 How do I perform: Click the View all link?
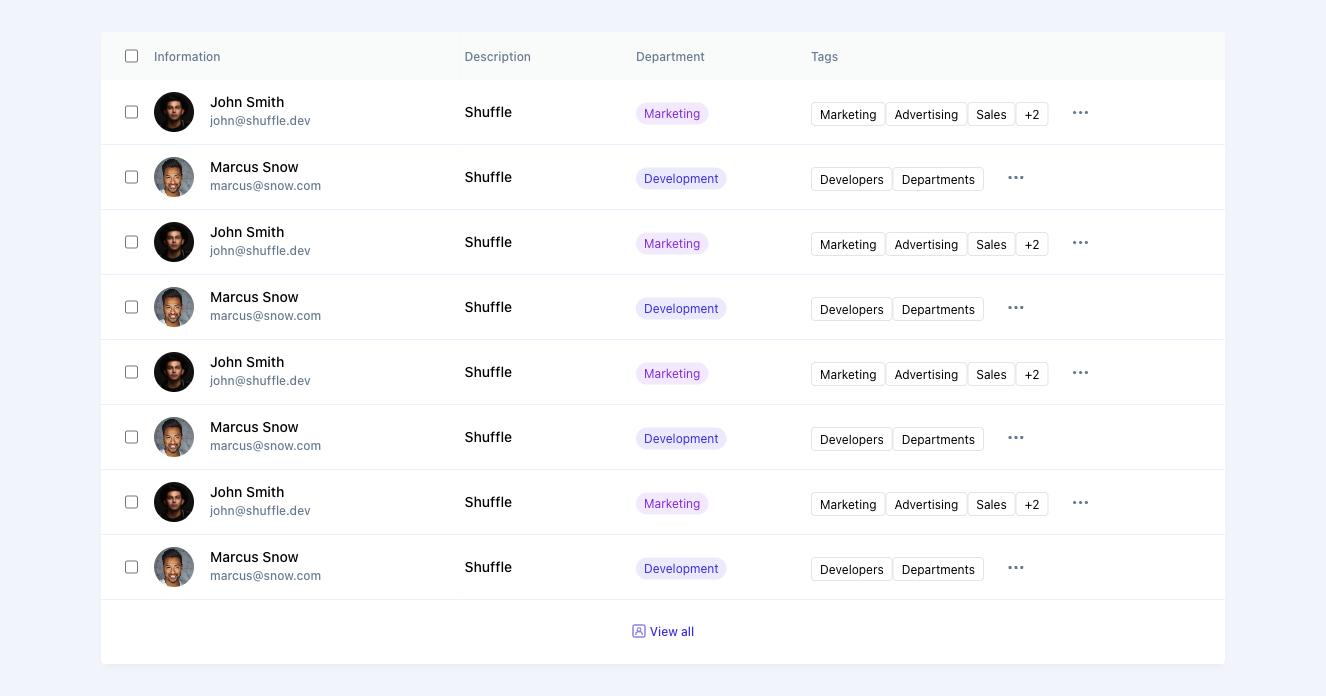(672, 632)
